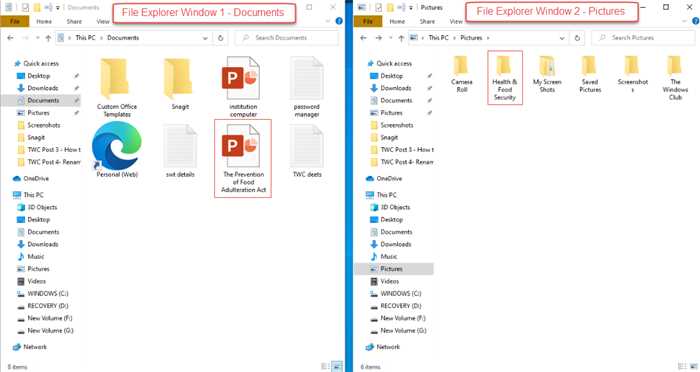Screen dimensions: 700x372
Task: Open the File tab in Documents window
Action: pos(15,21)
